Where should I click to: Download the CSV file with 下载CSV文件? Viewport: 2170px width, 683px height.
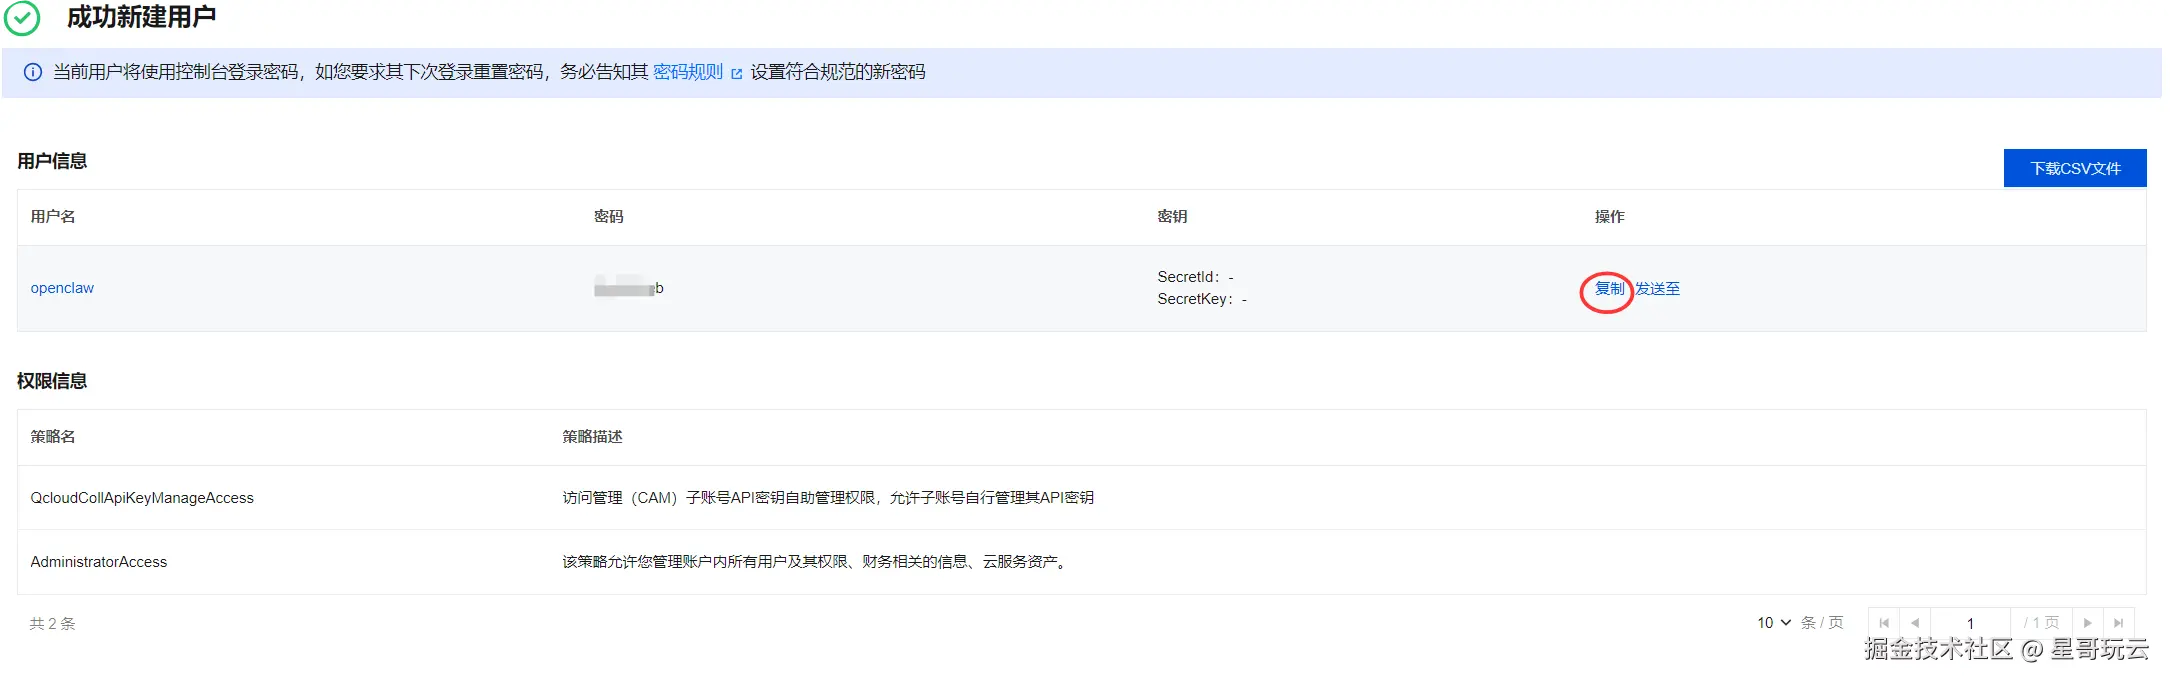coord(2075,168)
